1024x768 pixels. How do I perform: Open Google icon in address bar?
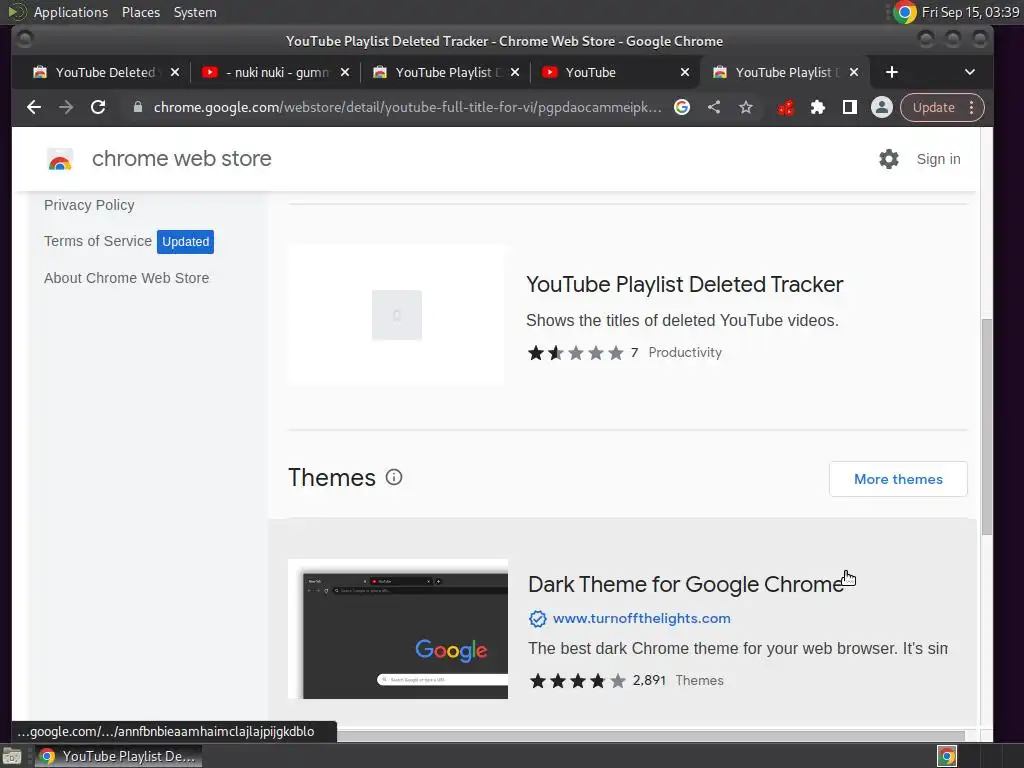click(682, 107)
